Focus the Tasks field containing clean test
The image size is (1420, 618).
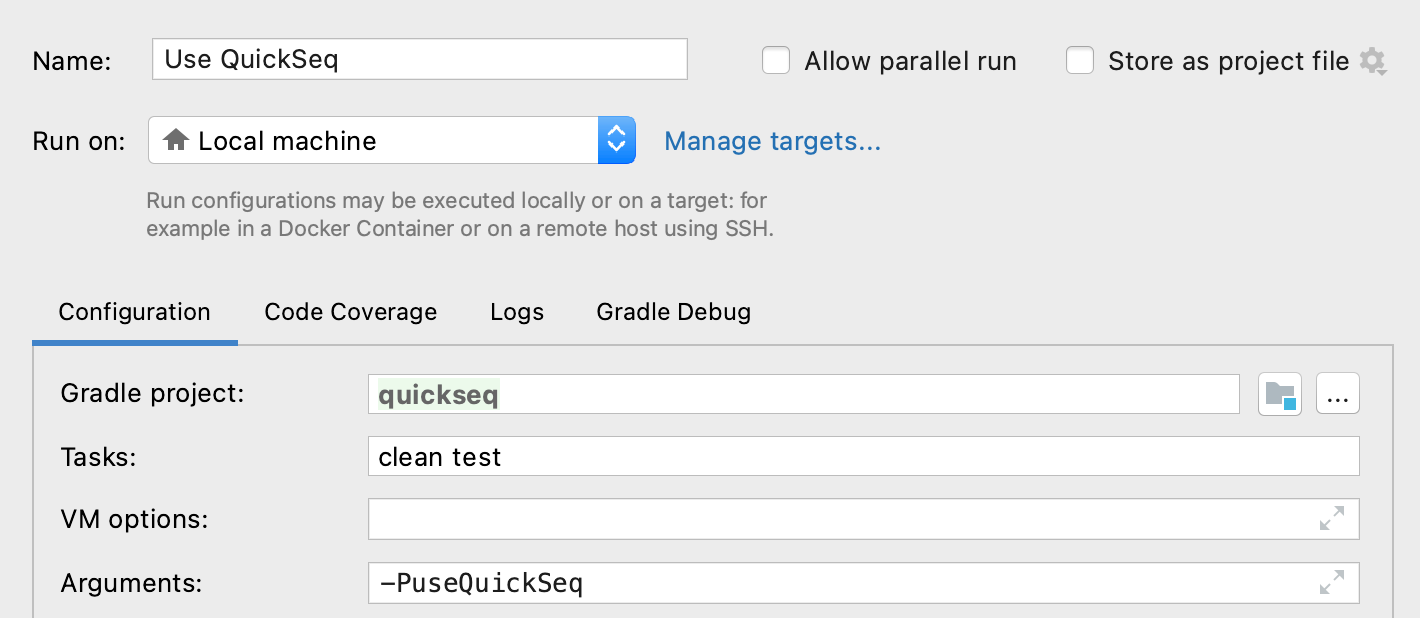tap(864, 456)
